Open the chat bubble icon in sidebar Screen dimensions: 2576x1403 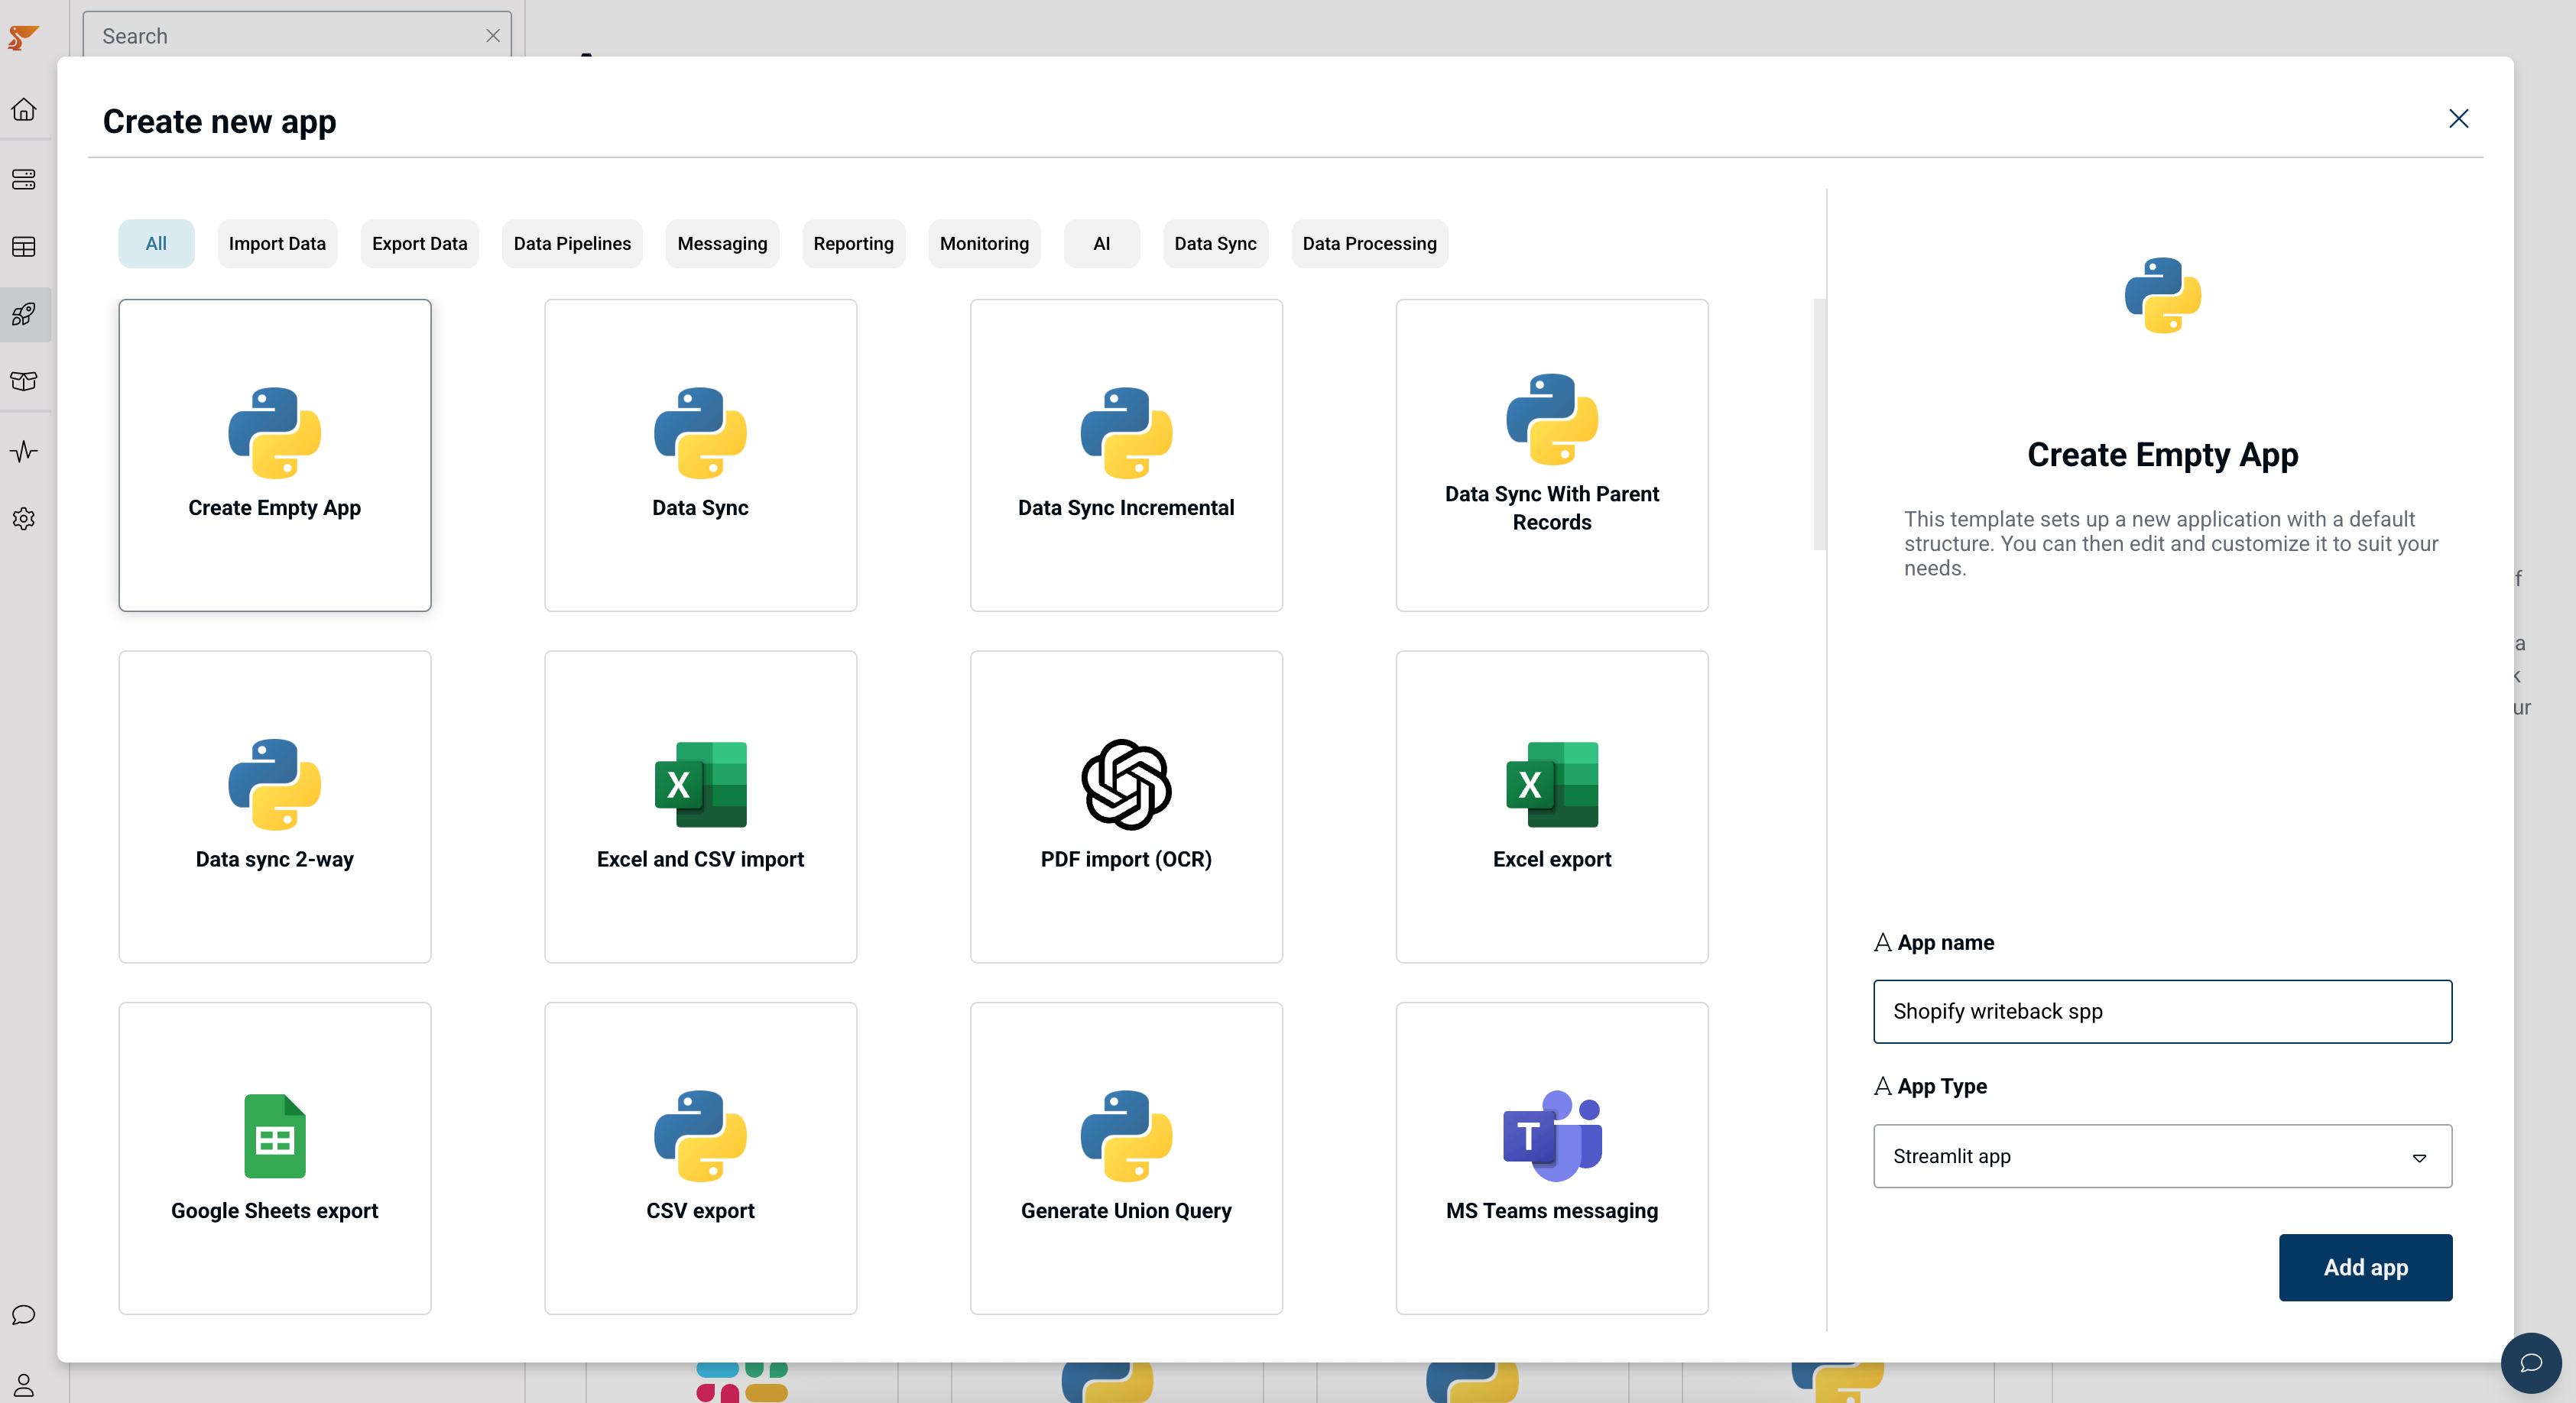[x=24, y=1314]
